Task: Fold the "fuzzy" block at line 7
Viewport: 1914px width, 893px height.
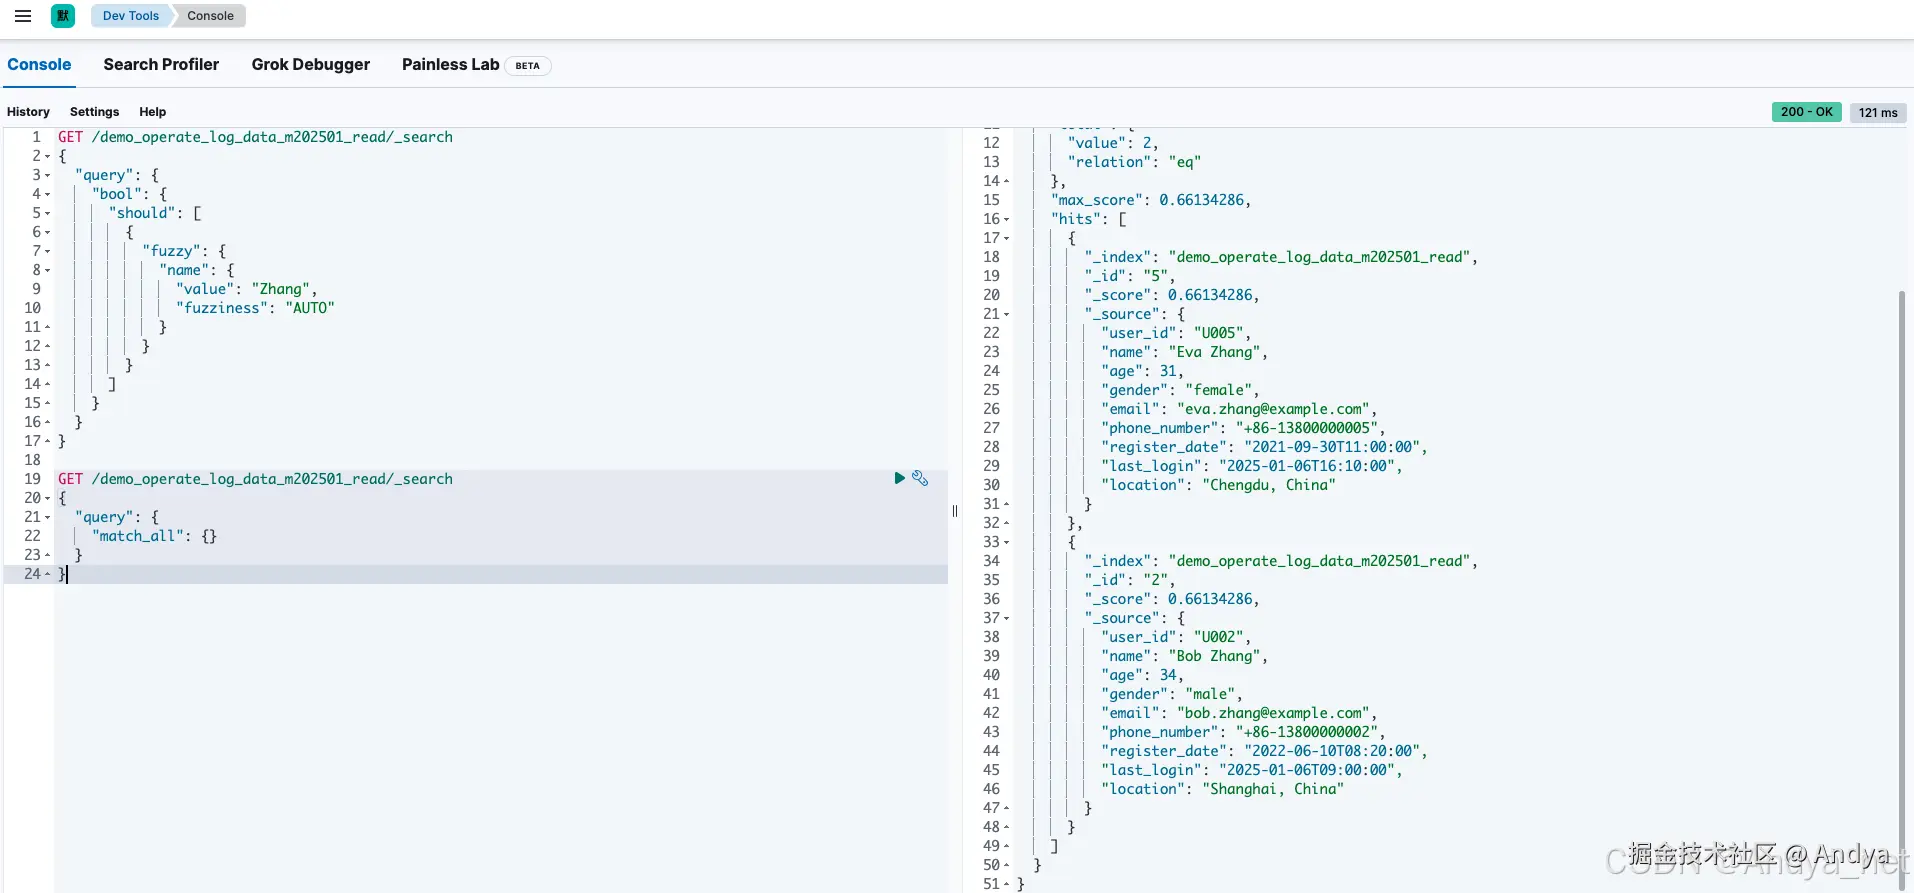Action: [47, 252]
